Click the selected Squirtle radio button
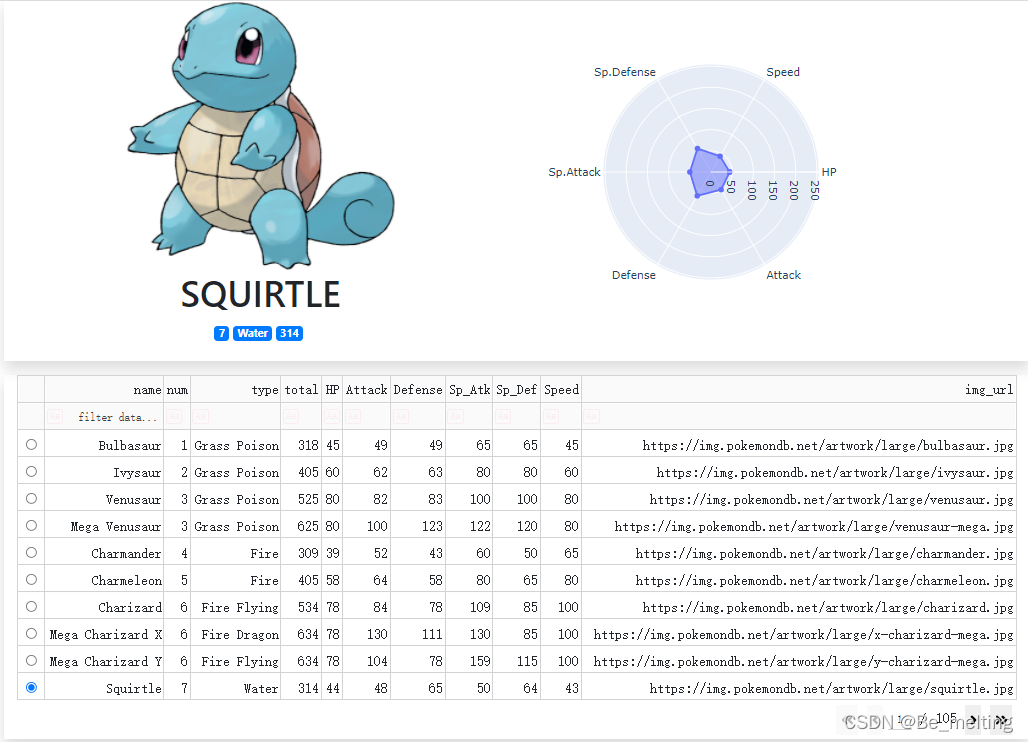 [x=31, y=687]
